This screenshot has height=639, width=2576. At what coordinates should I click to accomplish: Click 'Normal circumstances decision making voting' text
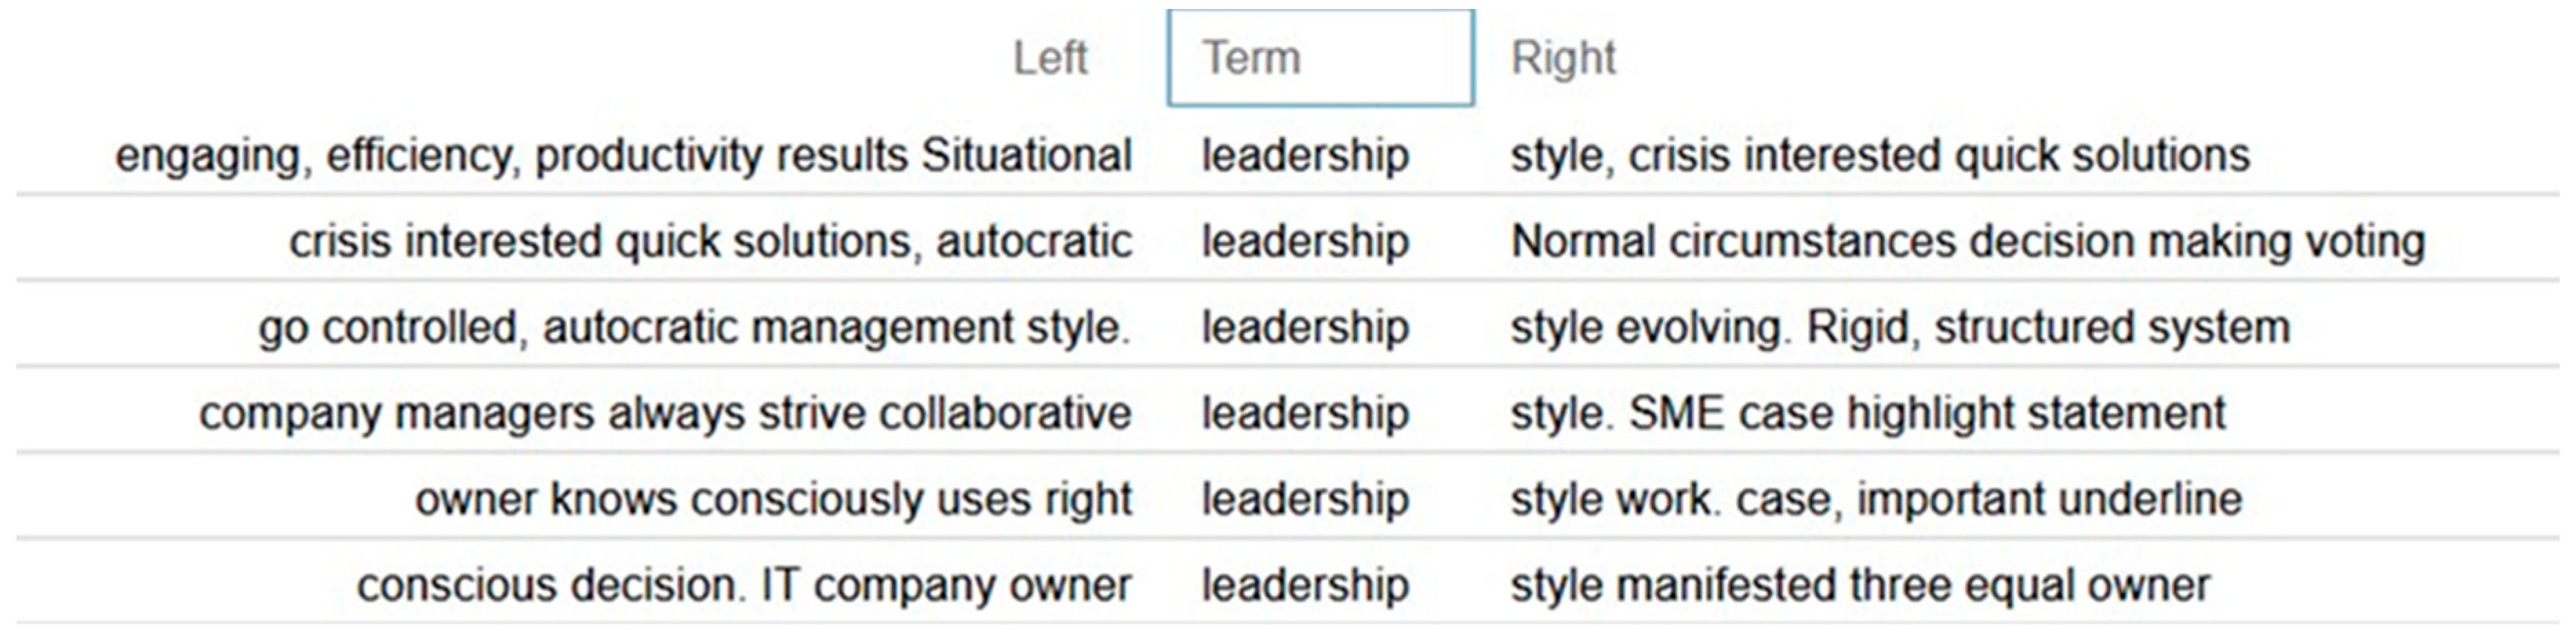1968,242
